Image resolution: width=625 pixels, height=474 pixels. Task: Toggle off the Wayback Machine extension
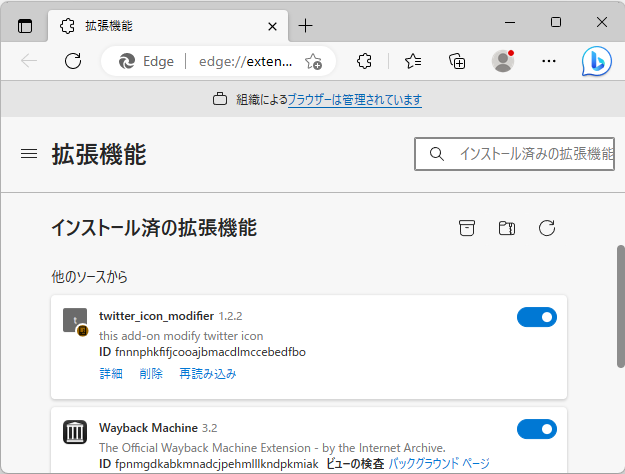(x=537, y=429)
